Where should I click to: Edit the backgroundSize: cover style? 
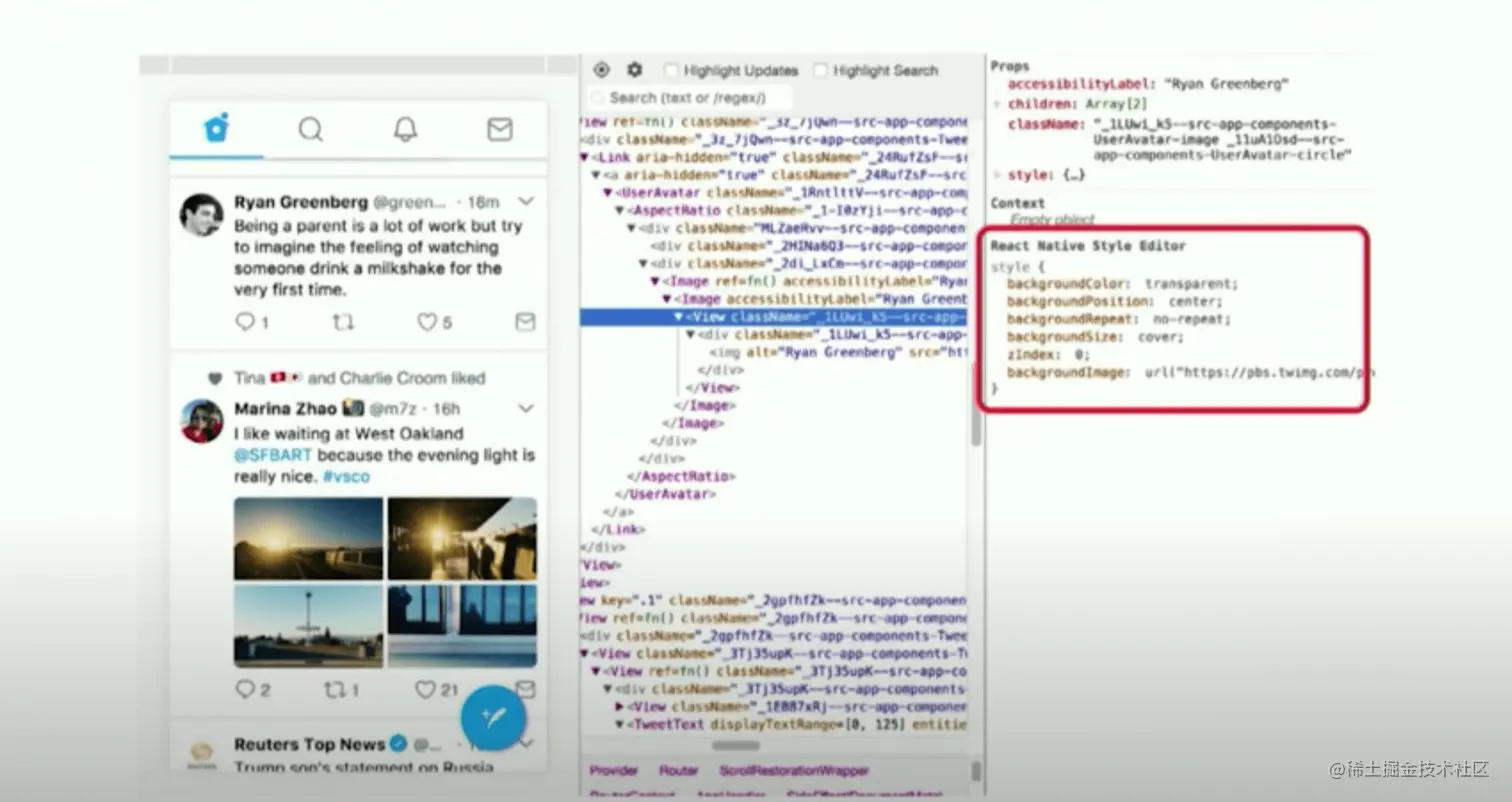(1095, 337)
